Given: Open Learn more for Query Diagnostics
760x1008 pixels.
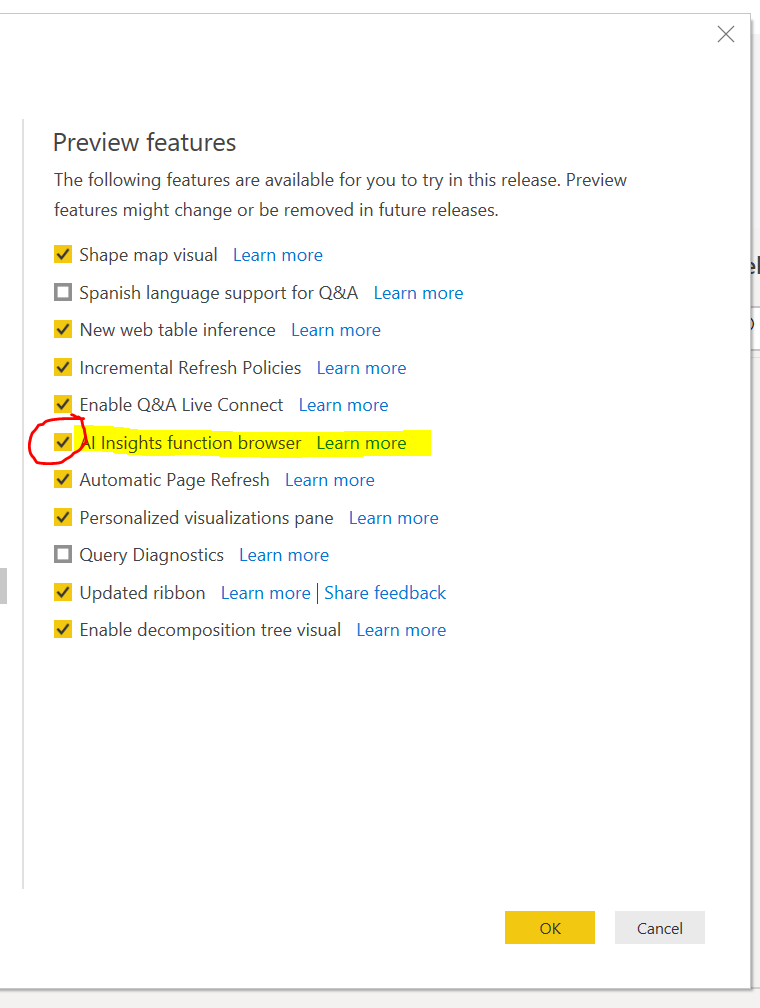Looking at the screenshot, I should click(x=284, y=555).
